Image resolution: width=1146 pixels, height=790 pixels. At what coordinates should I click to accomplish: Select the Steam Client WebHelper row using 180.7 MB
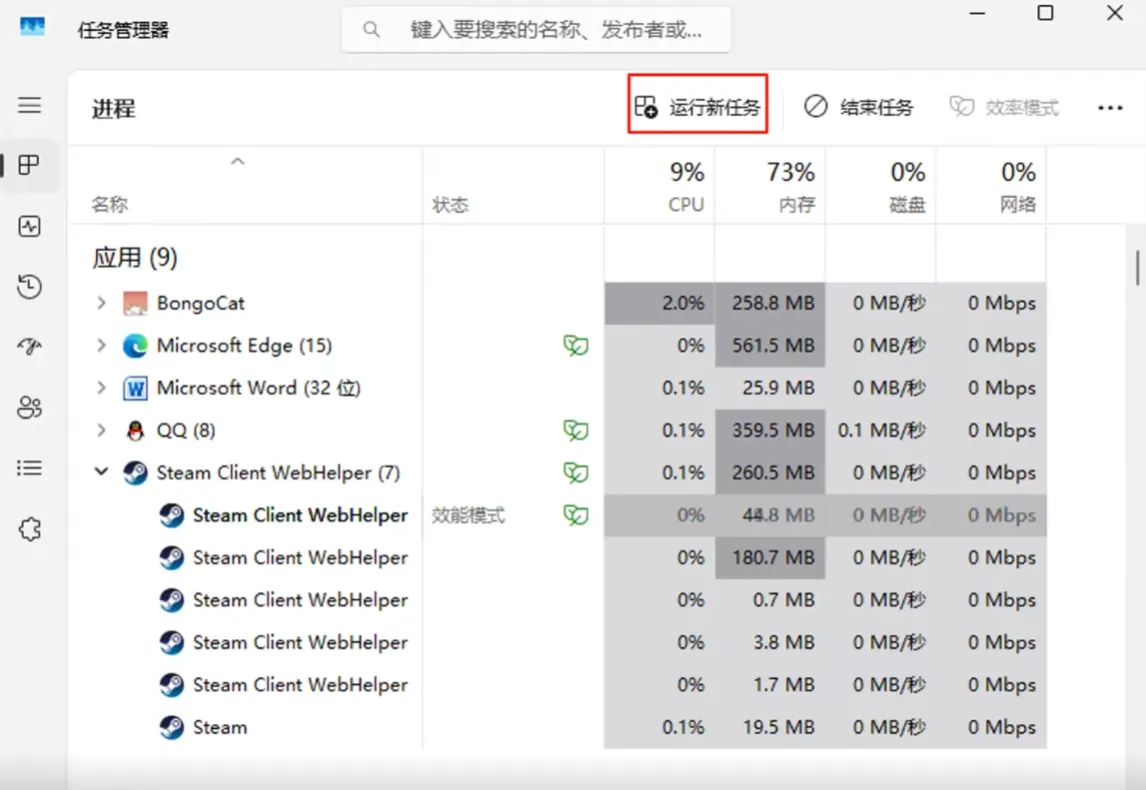pos(557,558)
